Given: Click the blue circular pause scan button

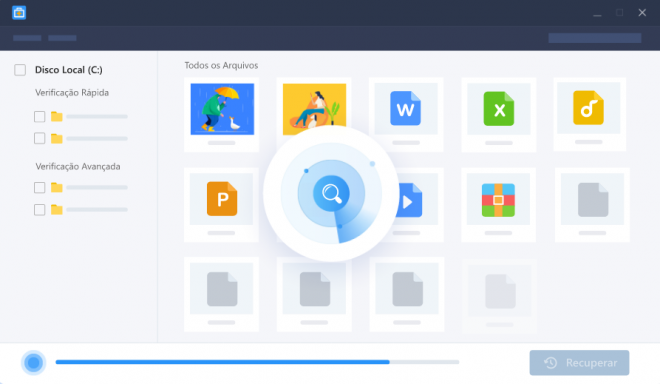Looking at the screenshot, I should tap(33, 362).
